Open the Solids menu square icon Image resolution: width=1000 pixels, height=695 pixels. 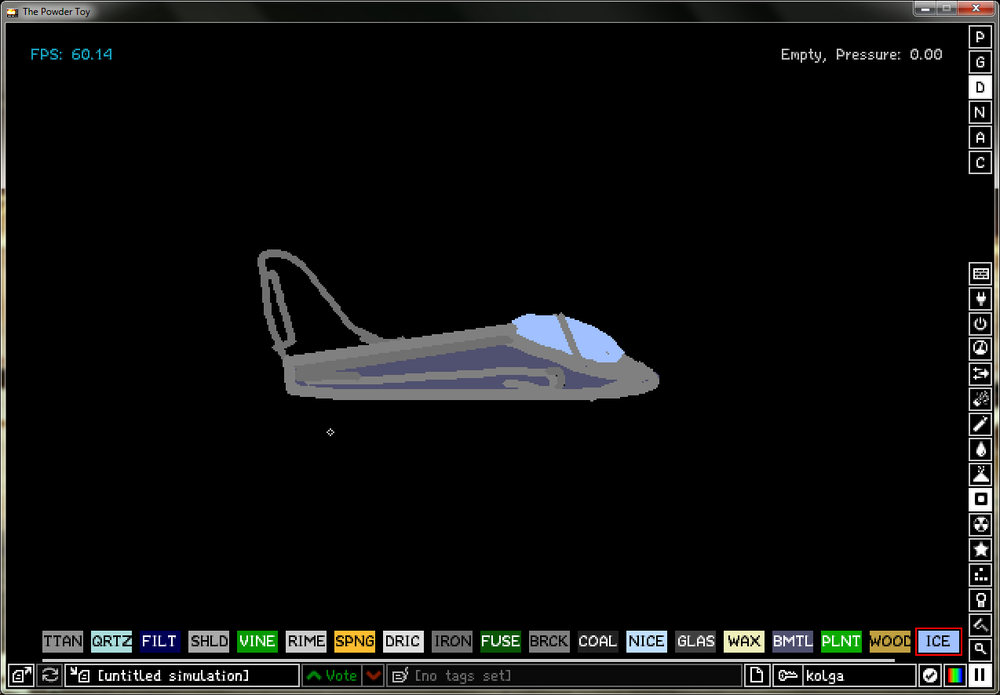coord(980,498)
